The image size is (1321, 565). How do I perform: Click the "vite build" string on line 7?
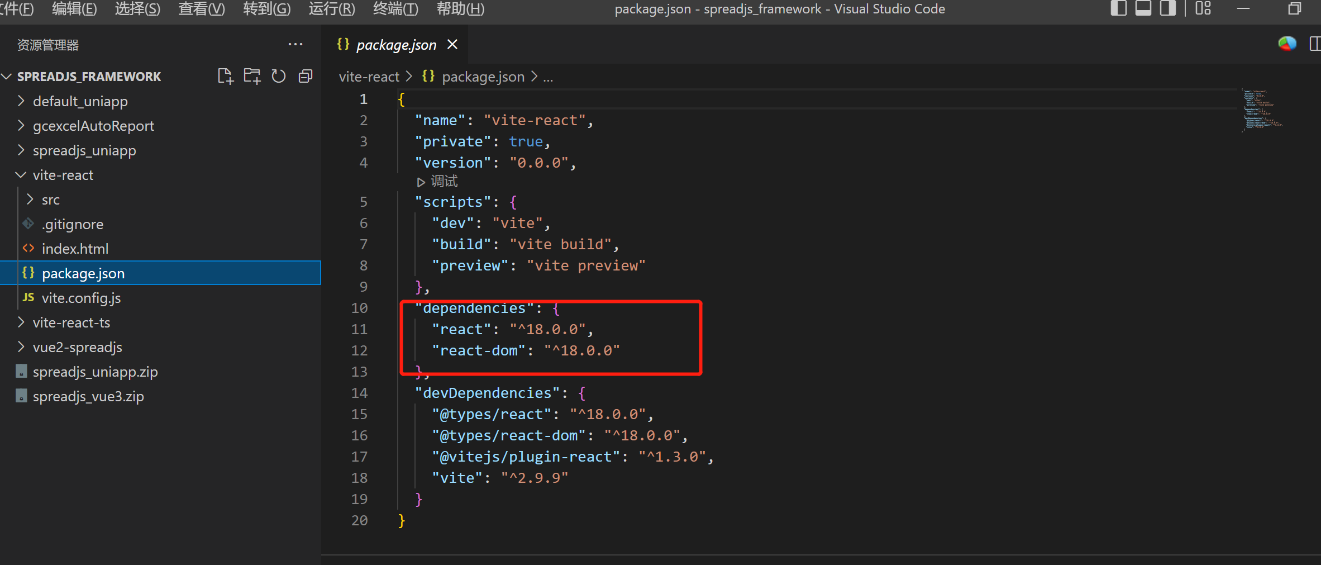564,244
